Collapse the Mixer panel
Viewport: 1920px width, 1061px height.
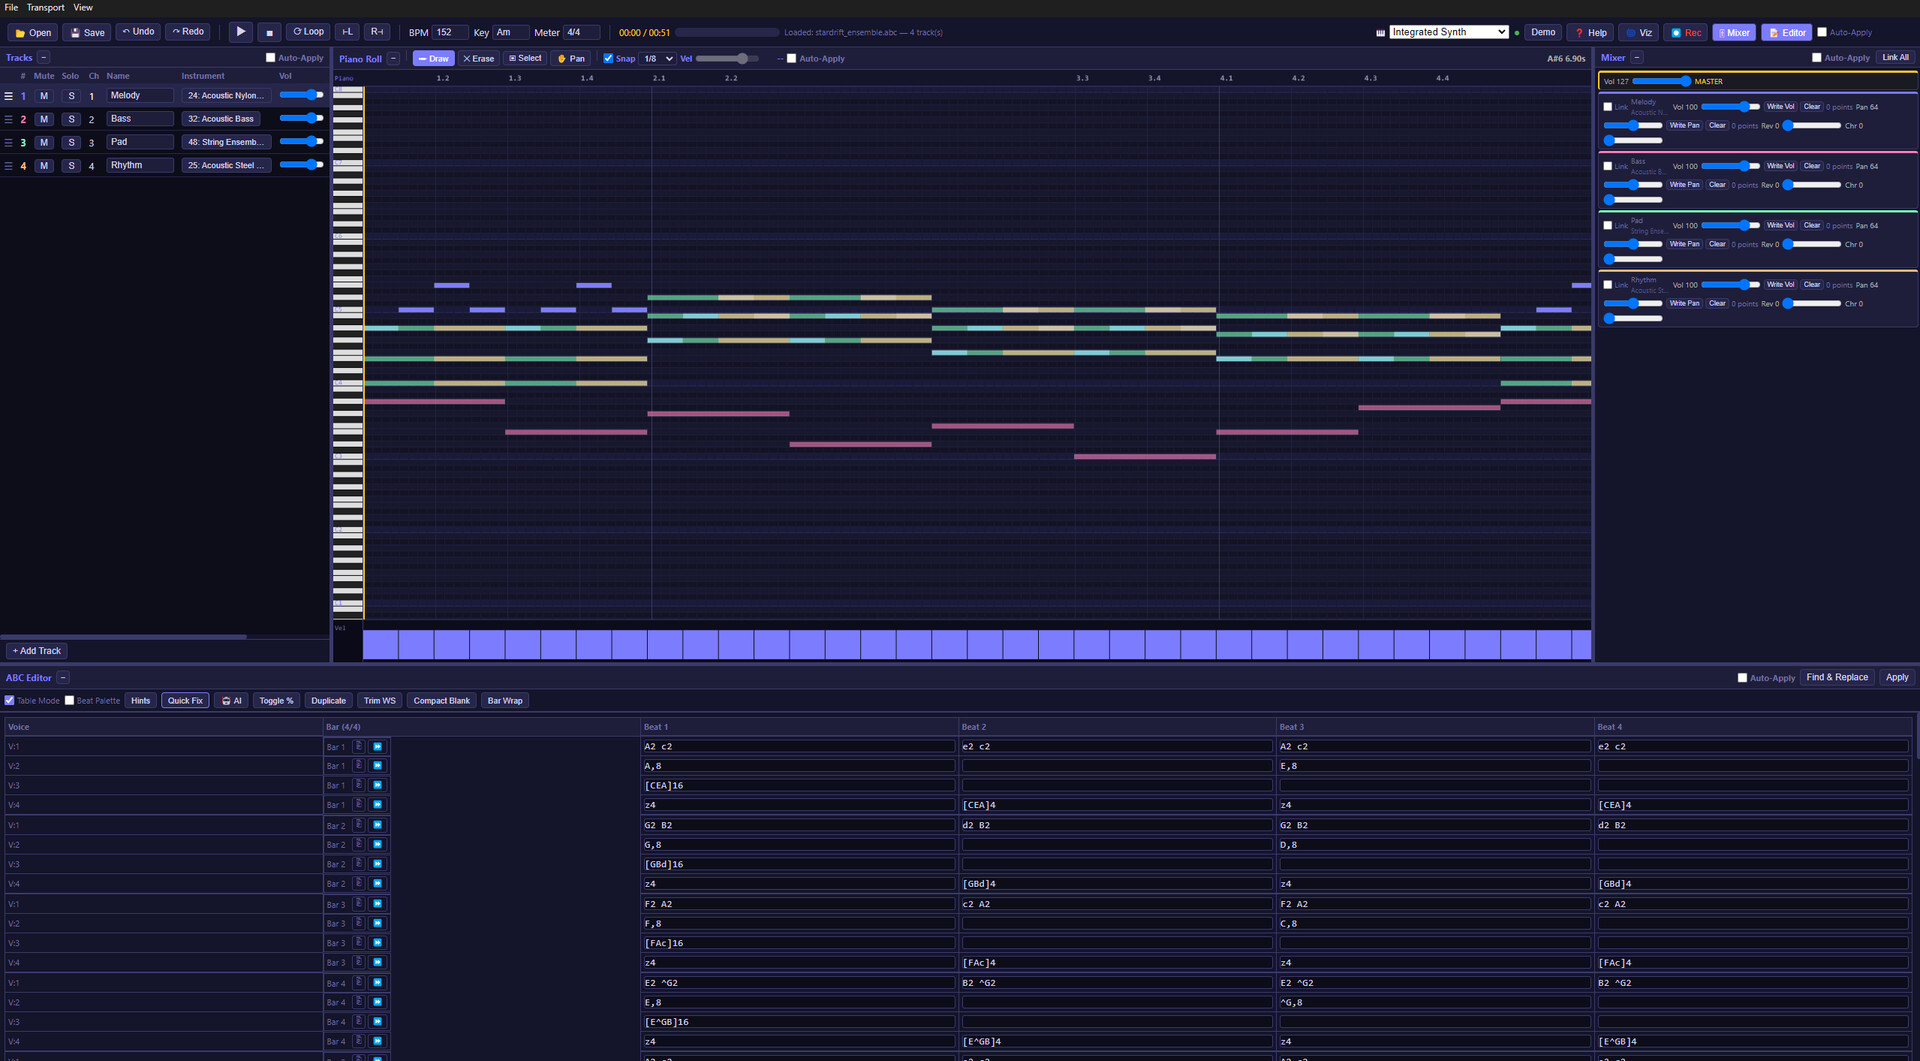pyautogui.click(x=1637, y=58)
